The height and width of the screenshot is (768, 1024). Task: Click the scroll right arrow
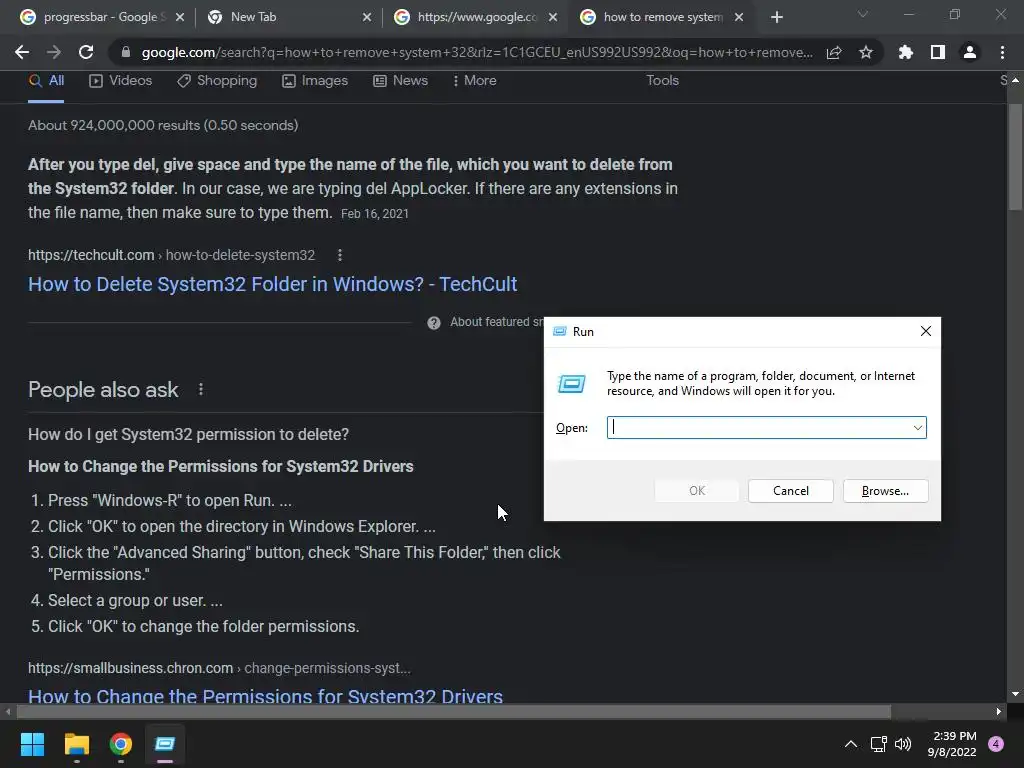click(999, 712)
